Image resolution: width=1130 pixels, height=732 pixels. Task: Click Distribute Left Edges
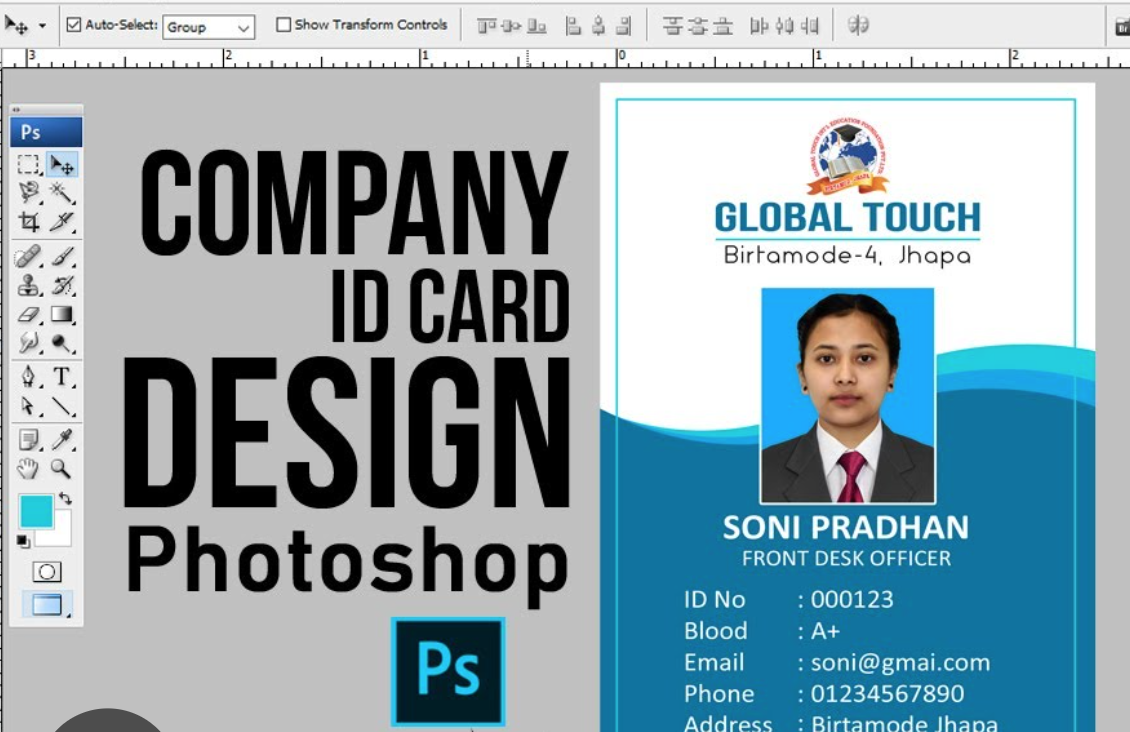tap(758, 27)
